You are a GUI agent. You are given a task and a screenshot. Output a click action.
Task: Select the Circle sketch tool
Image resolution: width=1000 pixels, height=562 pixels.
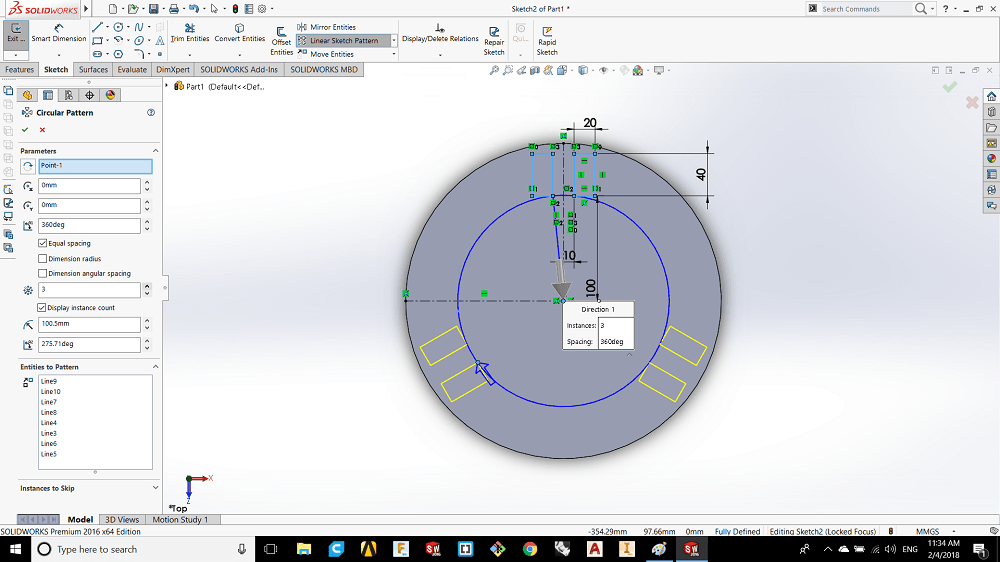118,27
